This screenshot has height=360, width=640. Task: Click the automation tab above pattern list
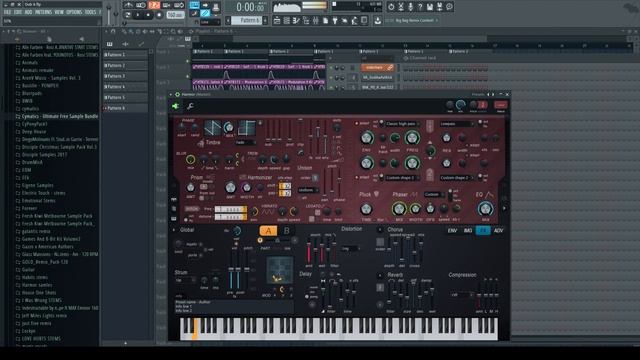click(x=141, y=44)
